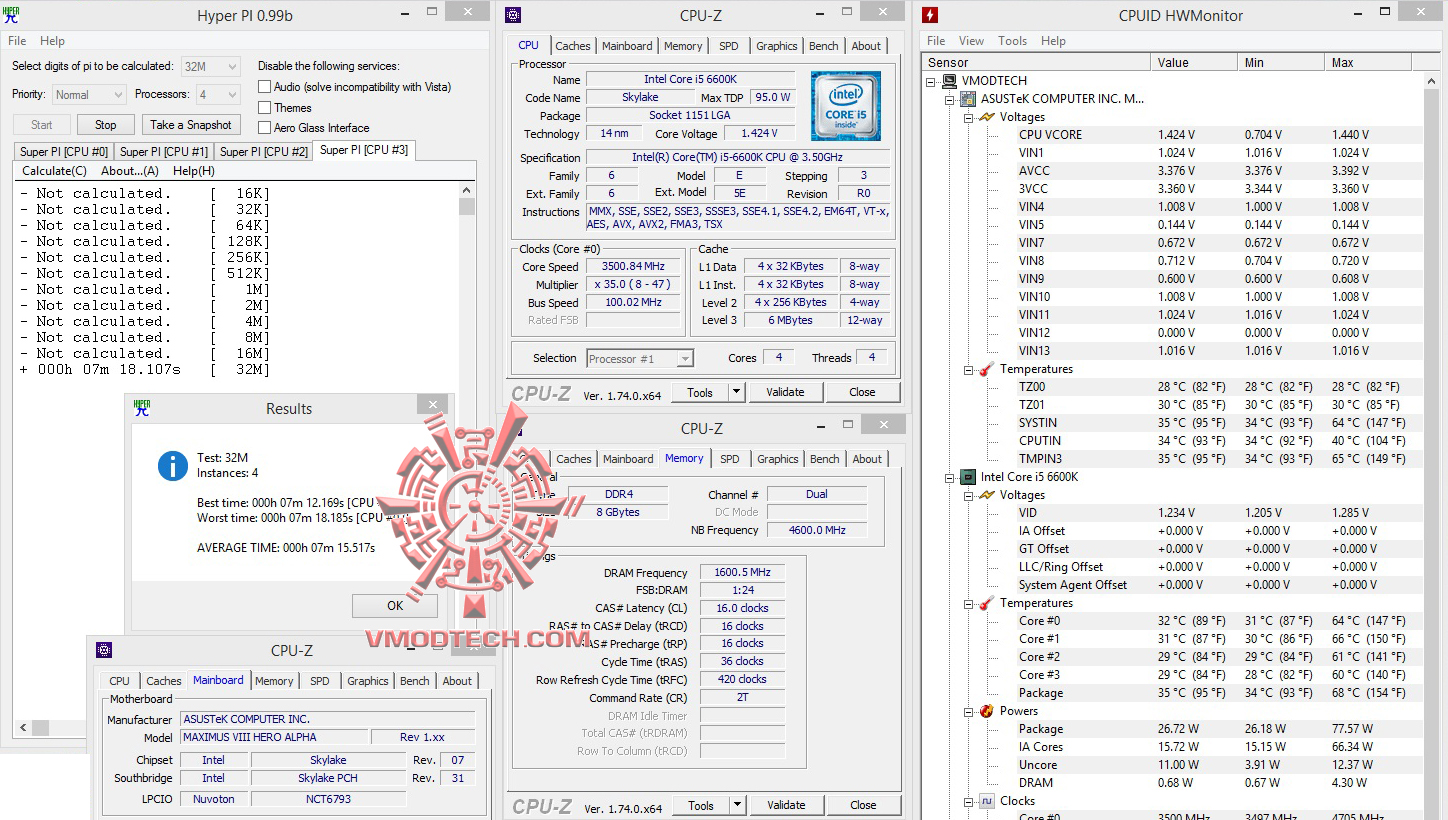Click the blue info icon in Results dialog
The image size is (1448, 820).
173,465
